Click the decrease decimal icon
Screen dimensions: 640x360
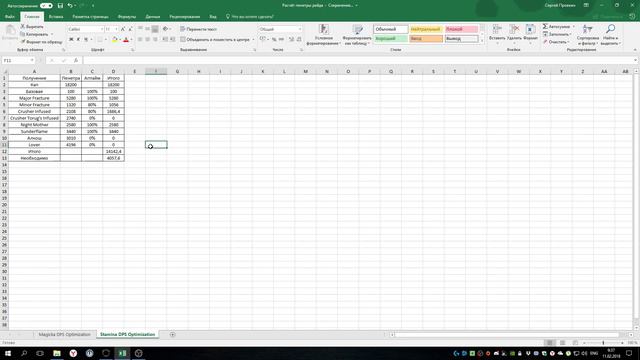(299, 40)
